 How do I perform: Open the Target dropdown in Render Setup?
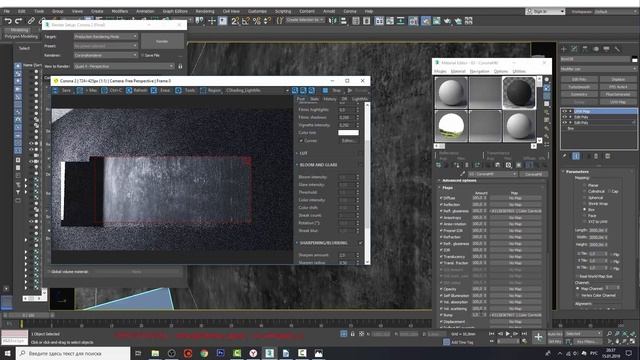(x=106, y=36)
